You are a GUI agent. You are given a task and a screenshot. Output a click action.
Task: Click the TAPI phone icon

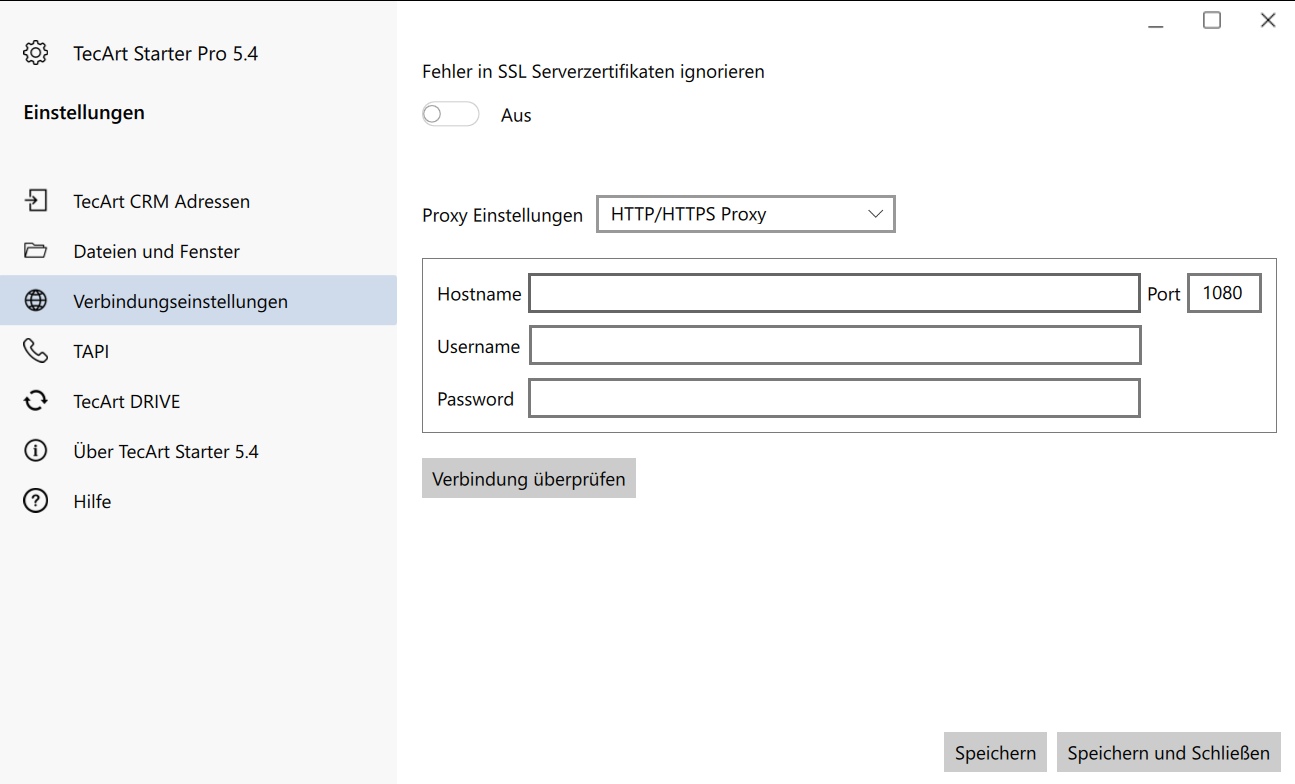tap(36, 351)
